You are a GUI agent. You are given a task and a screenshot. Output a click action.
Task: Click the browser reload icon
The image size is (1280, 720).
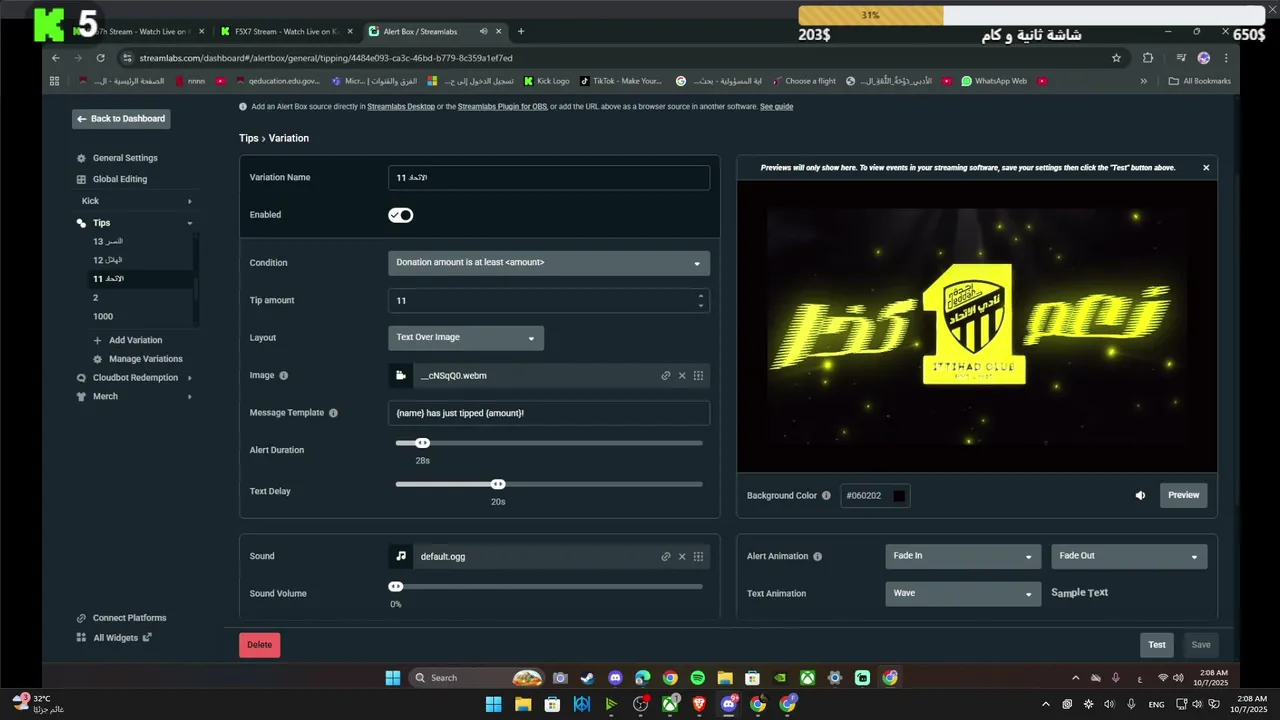click(x=100, y=58)
